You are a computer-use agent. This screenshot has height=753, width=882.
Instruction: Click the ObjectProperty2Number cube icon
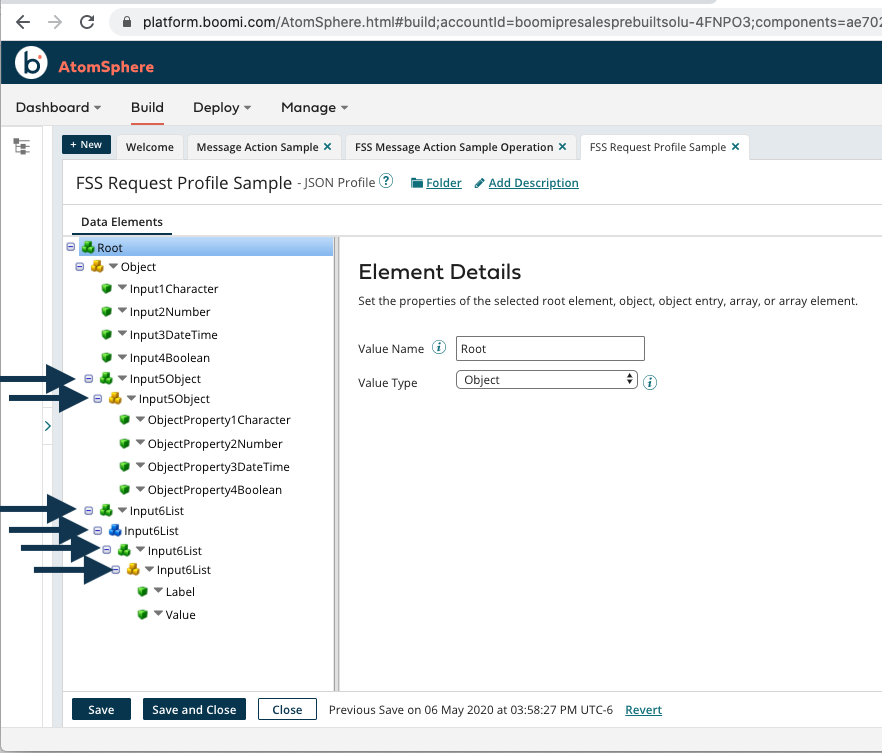[124, 443]
